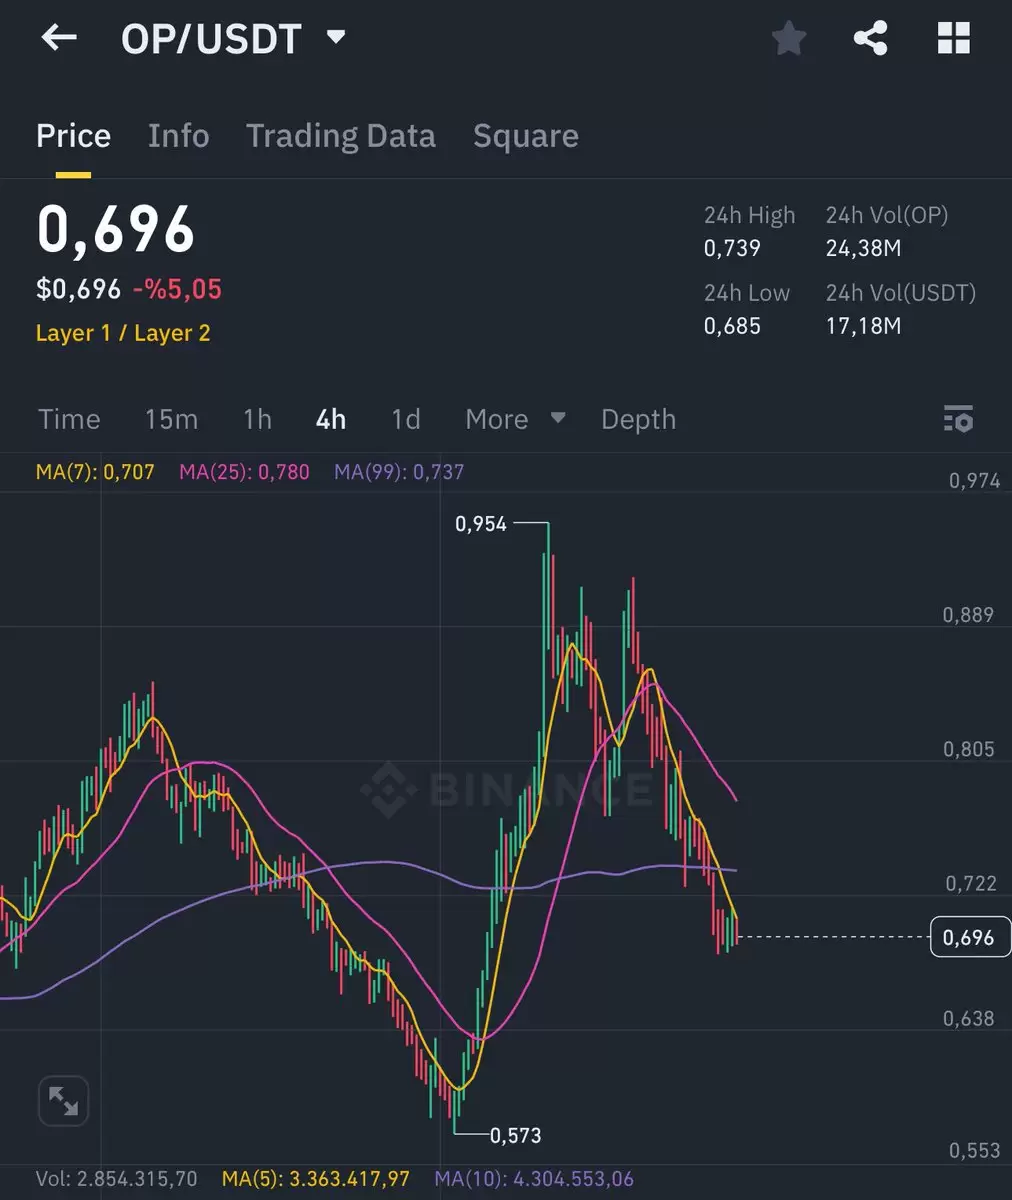Switch to the Info tab
This screenshot has height=1200, width=1012.
coord(178,136)
